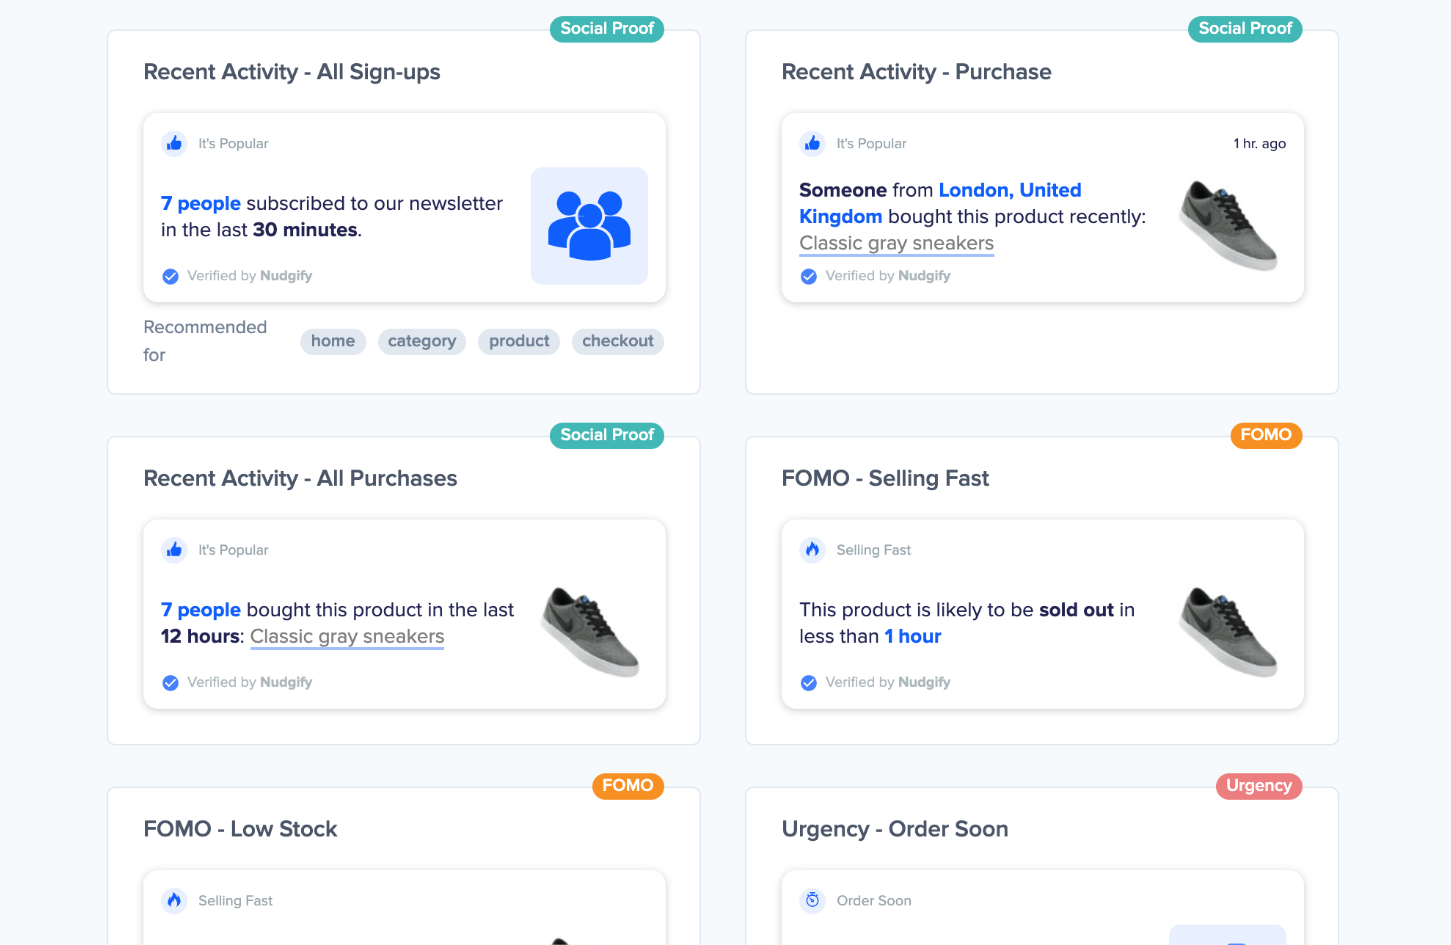1451x945 pixels.
Task: Click thumbs-up icon in All Sign-ups nudge
Action: pos(175,144)
